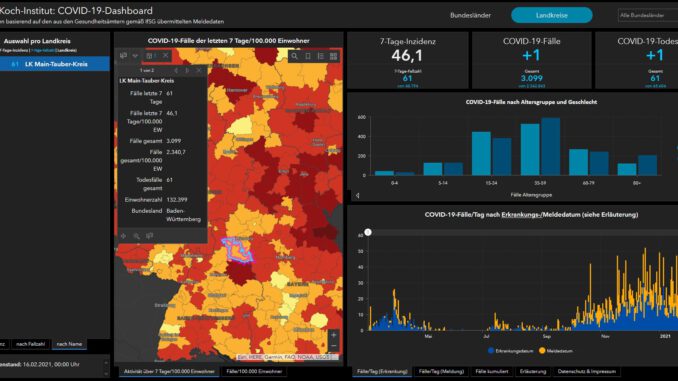The width and height of the screenshot is (678, 381).
Task: Open the map bookmarks icon
Action: tap(308, 56)
